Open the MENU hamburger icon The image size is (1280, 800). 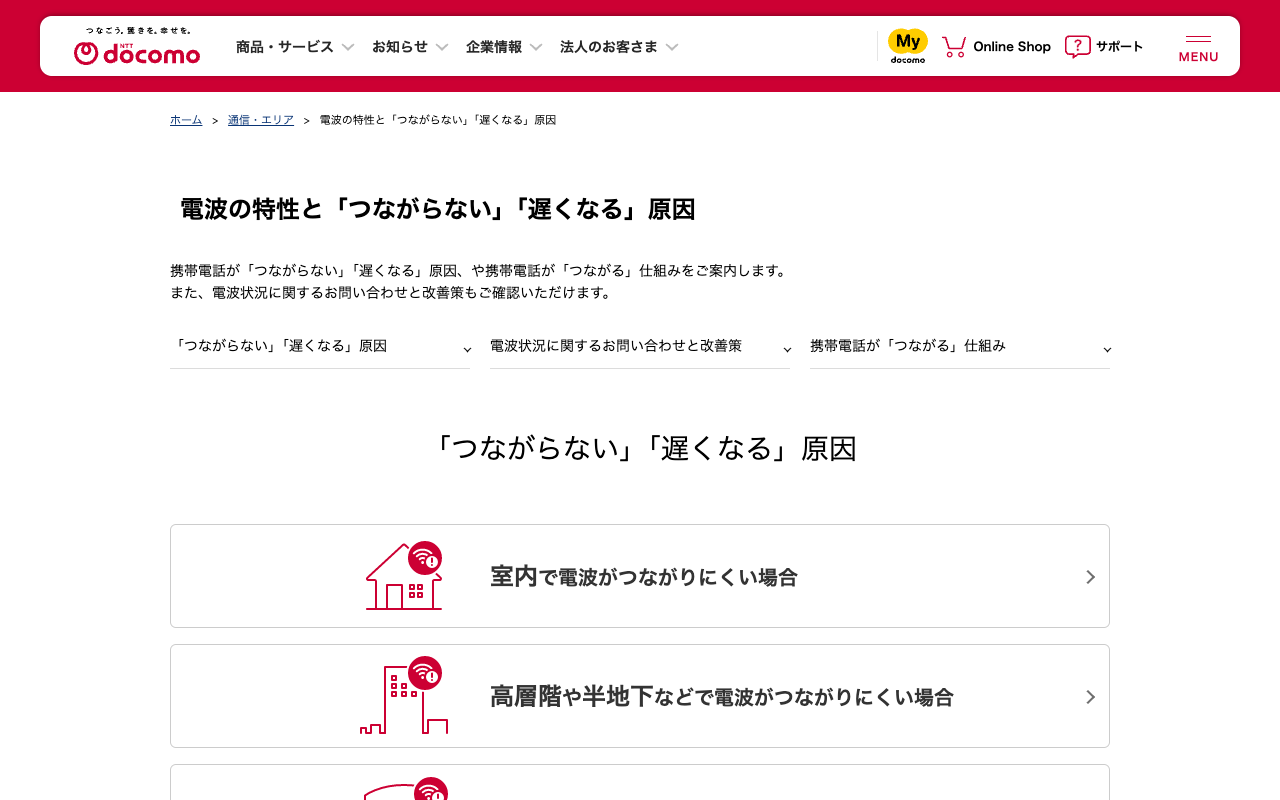click(x=1198, y=47)
